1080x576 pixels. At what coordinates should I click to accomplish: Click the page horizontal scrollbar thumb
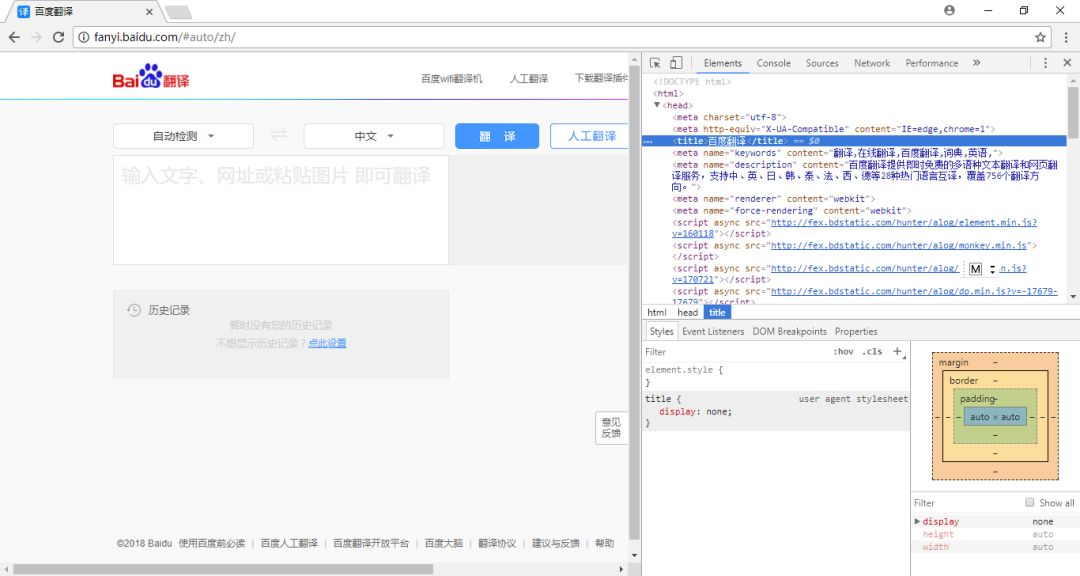(x=223, y=569)
